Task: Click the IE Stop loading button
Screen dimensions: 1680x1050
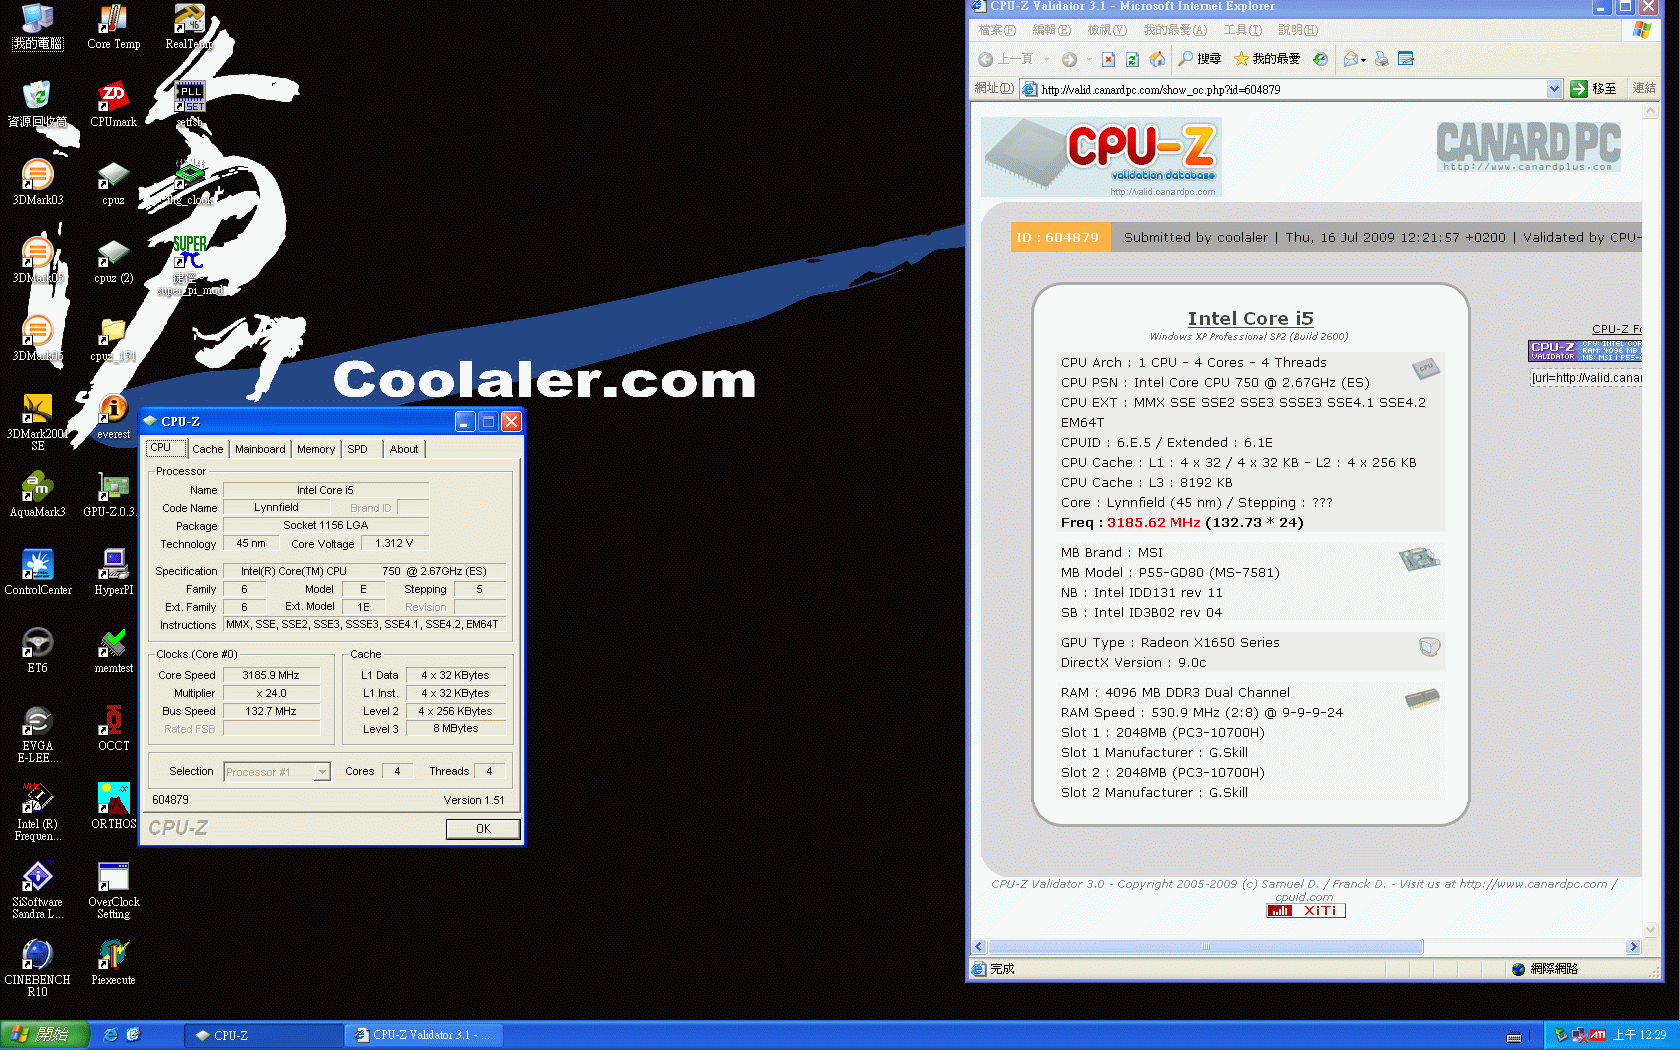Action: click(1108, 59)
